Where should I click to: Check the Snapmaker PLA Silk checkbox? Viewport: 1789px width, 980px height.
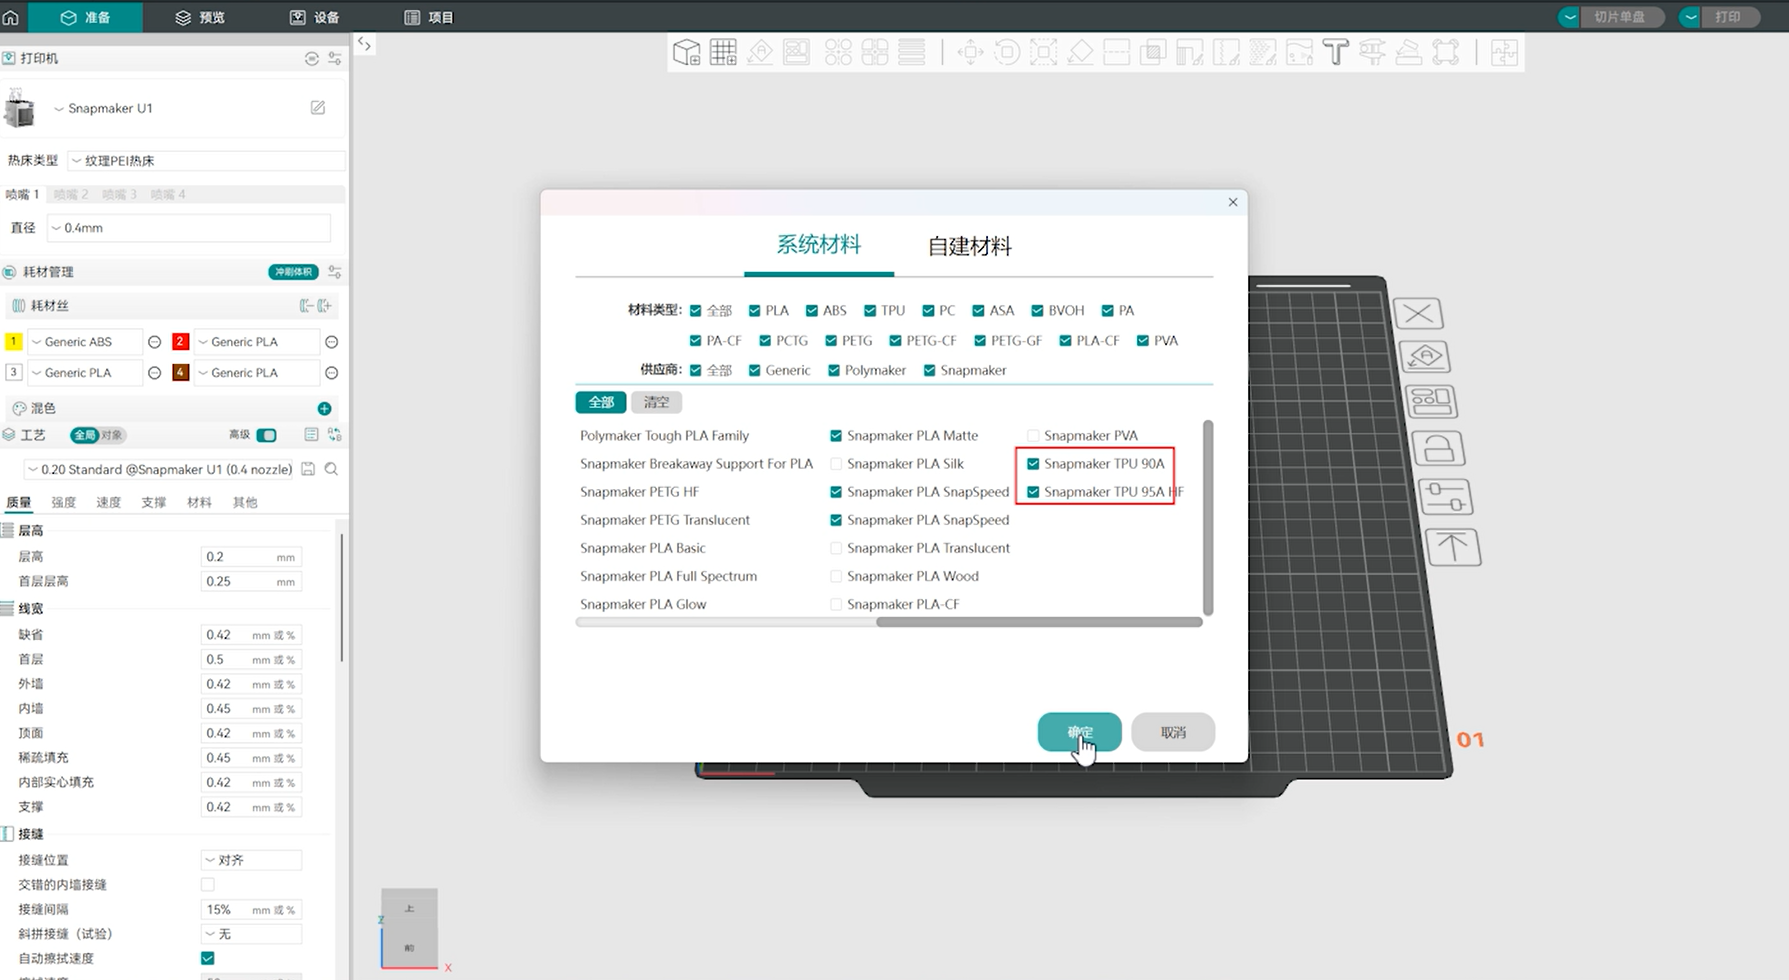(x=836, y=464)
